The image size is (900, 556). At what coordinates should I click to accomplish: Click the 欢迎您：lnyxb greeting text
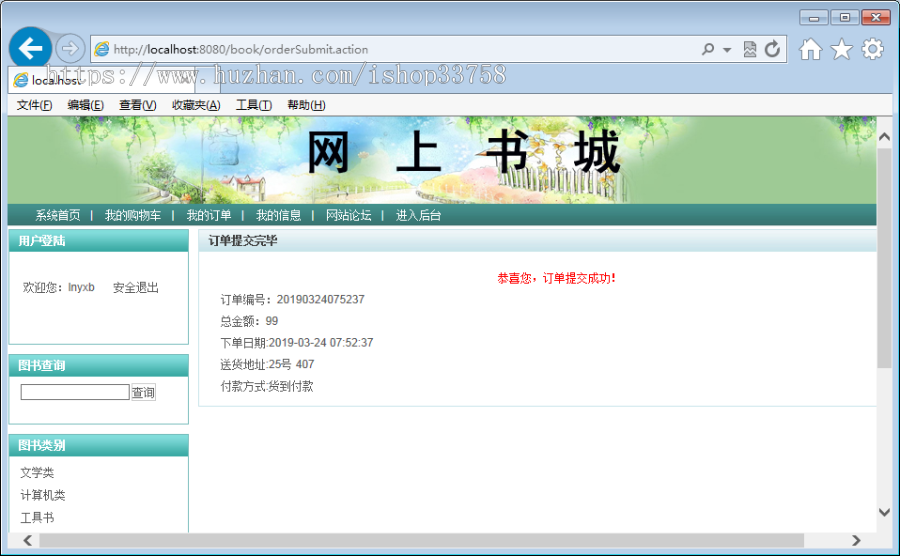[59, 287]
